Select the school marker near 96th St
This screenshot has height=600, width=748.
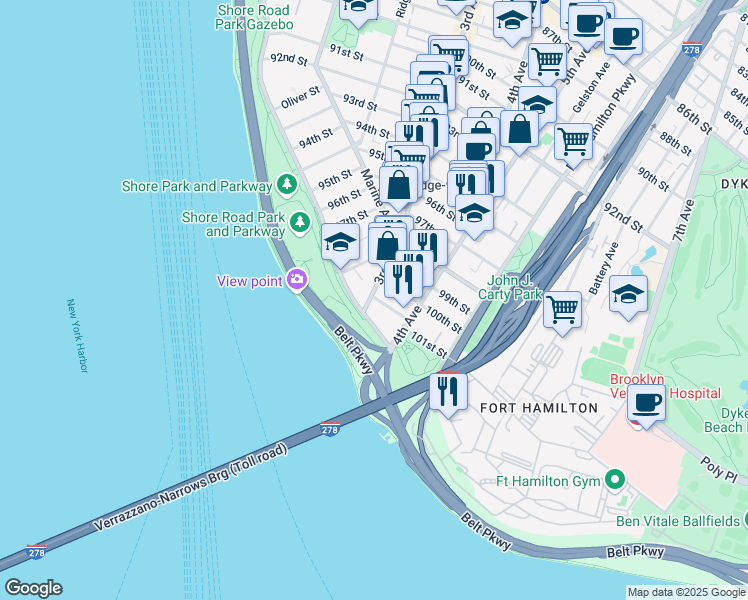(474, 216)
